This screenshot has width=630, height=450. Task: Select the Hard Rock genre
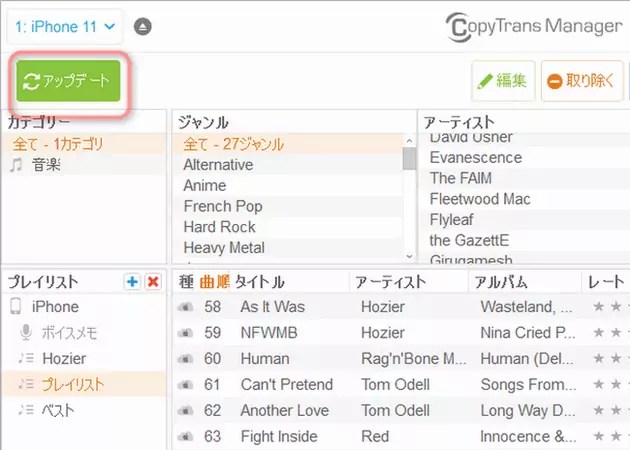pos(288,227)
